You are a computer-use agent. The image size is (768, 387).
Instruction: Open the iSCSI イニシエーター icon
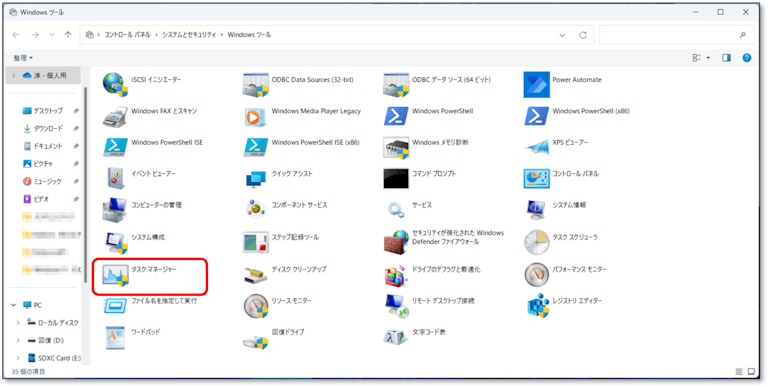click(116, 85)
